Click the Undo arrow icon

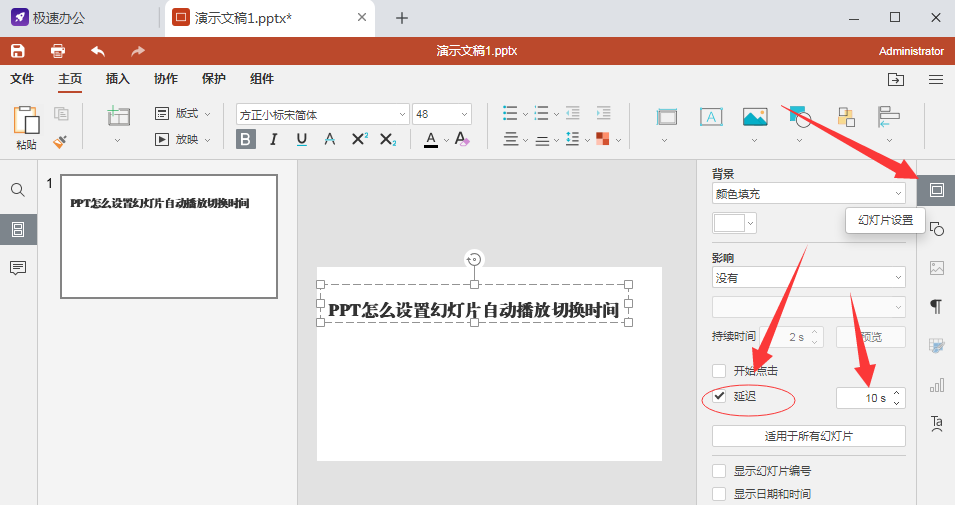pyautogui.click(x=98, y=51)
